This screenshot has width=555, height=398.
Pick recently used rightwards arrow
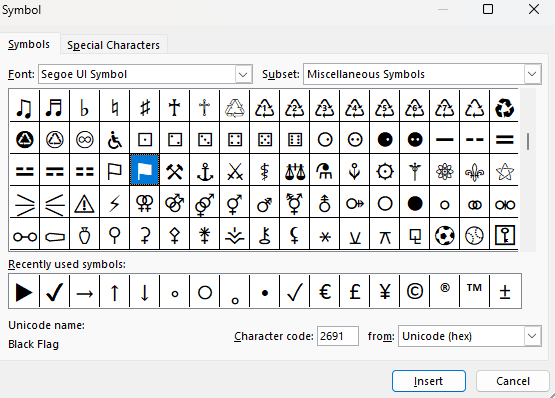tap(84, 292)
